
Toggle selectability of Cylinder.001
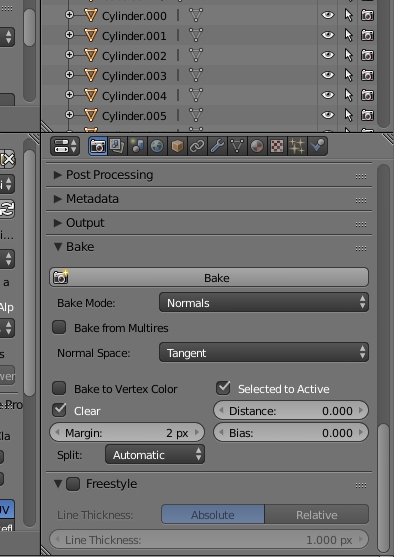click(x=349, y=35)
